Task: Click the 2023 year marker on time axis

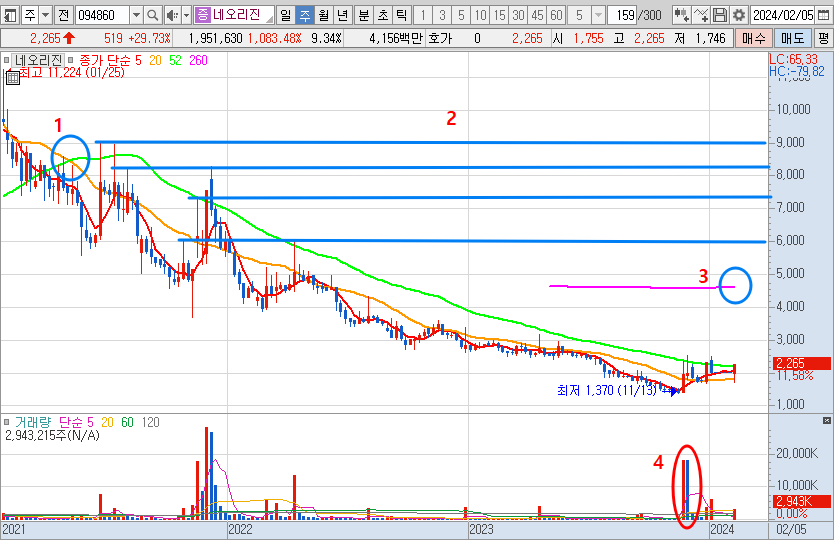Action: pos(480,529)
